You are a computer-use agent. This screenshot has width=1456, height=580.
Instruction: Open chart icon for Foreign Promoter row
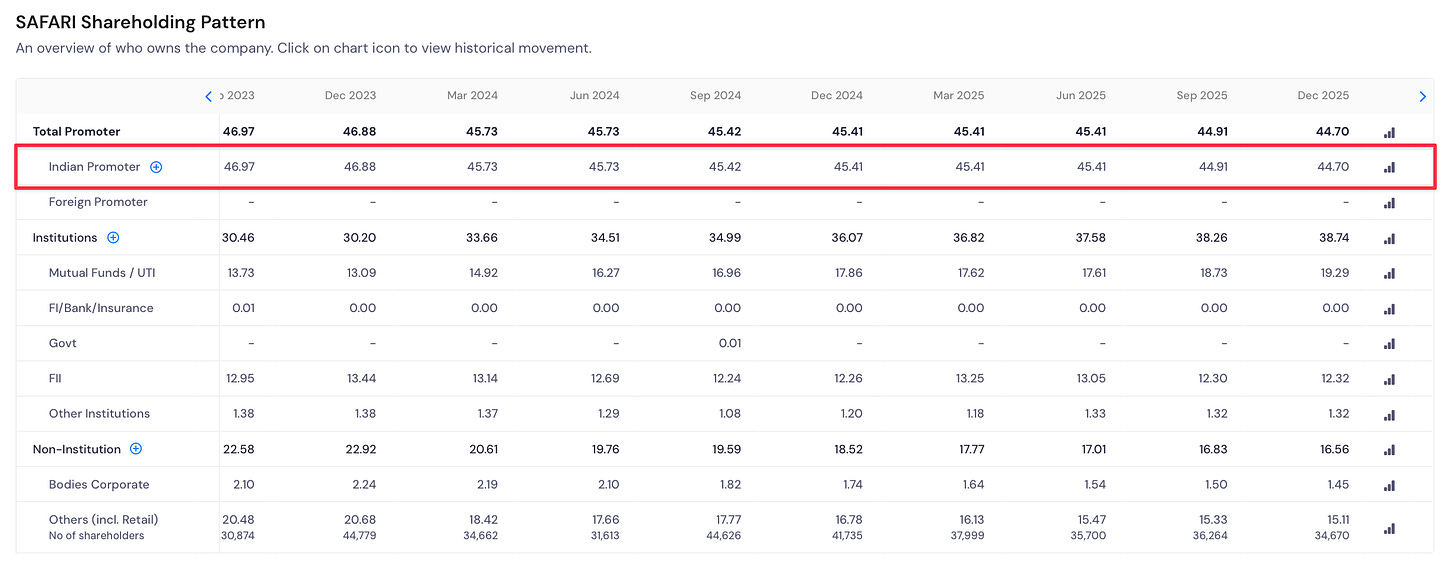1389,203
